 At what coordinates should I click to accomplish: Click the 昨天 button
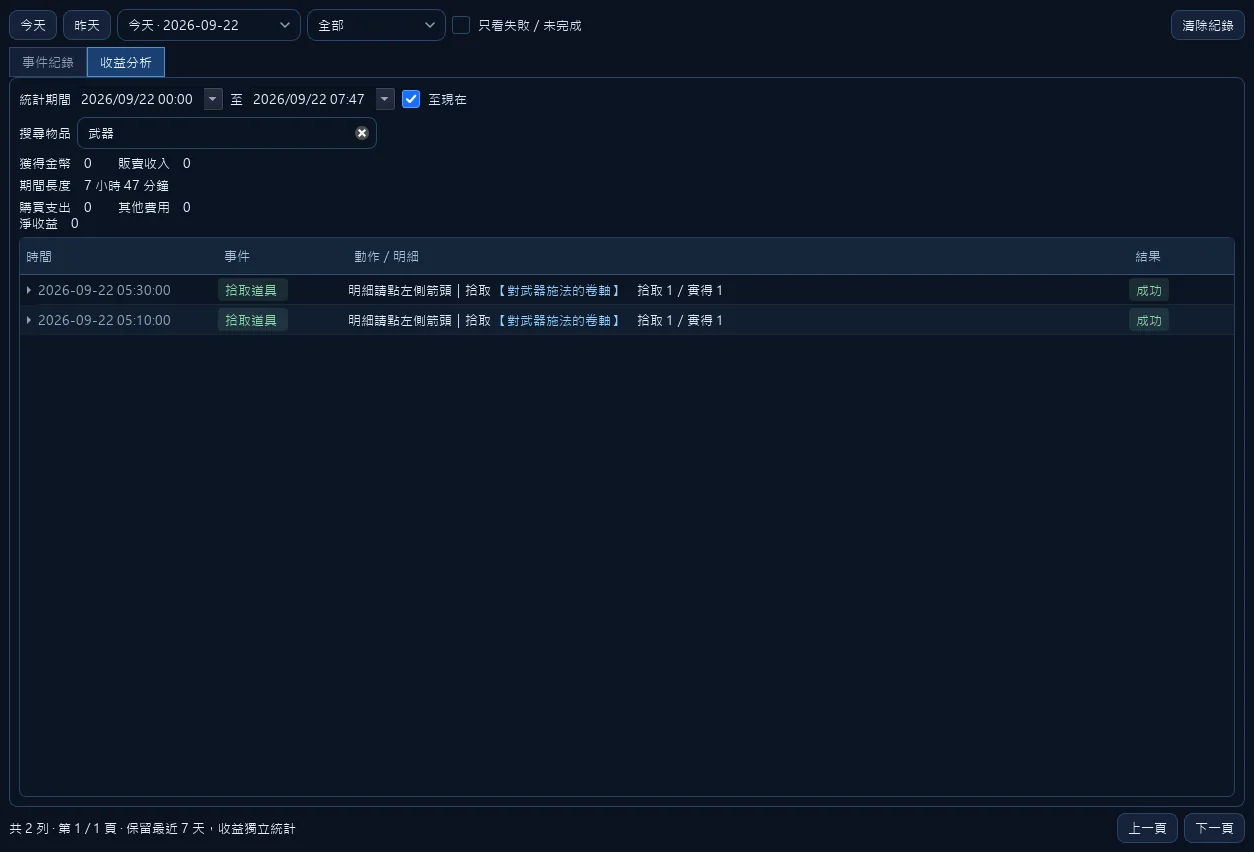point(87,25)
